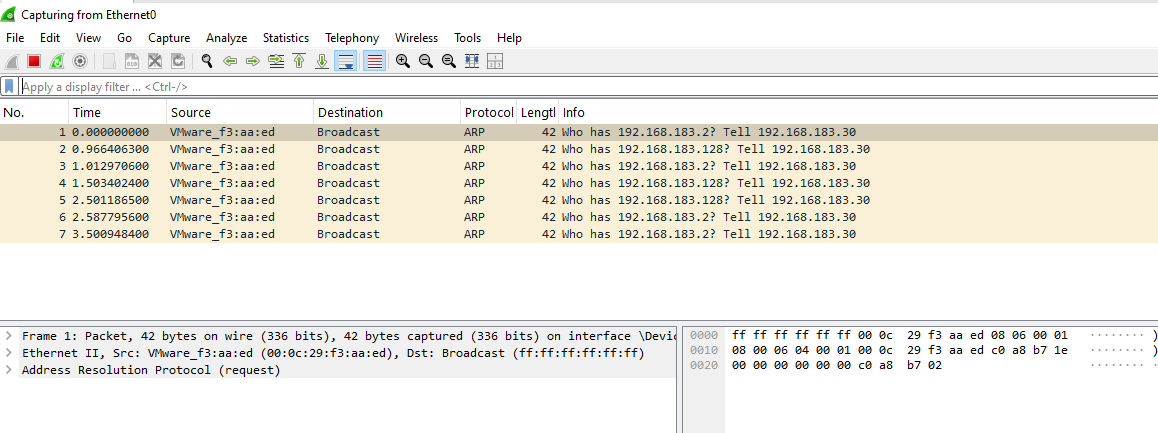Image resolution: width=1158 pixels, height=433 pixels.
Task: Select packet at time 2.501186500
Action: (579, 200)
